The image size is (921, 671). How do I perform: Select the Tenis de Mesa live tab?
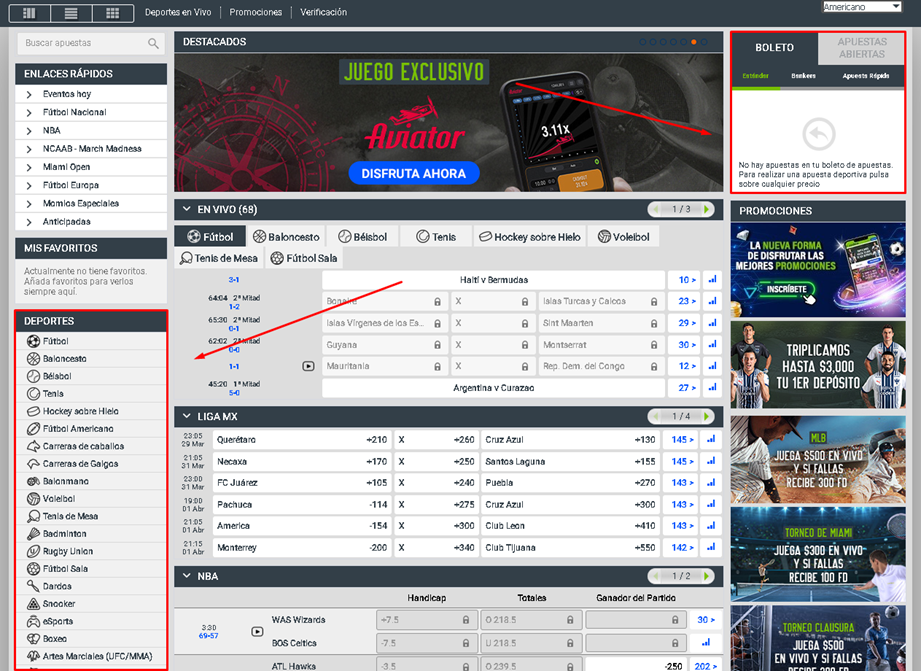click(219, 258)
